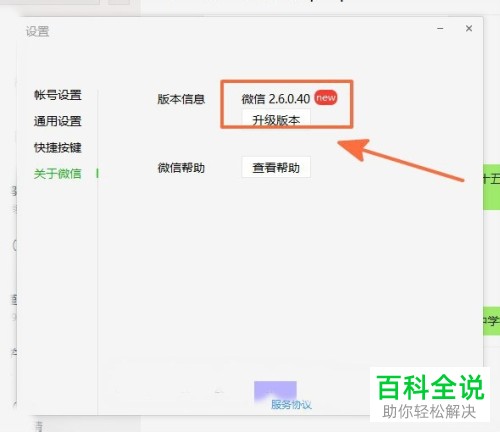The image size is (500, 432).
Task: Open the 服务协议 link
Action: tap(291, 405)
